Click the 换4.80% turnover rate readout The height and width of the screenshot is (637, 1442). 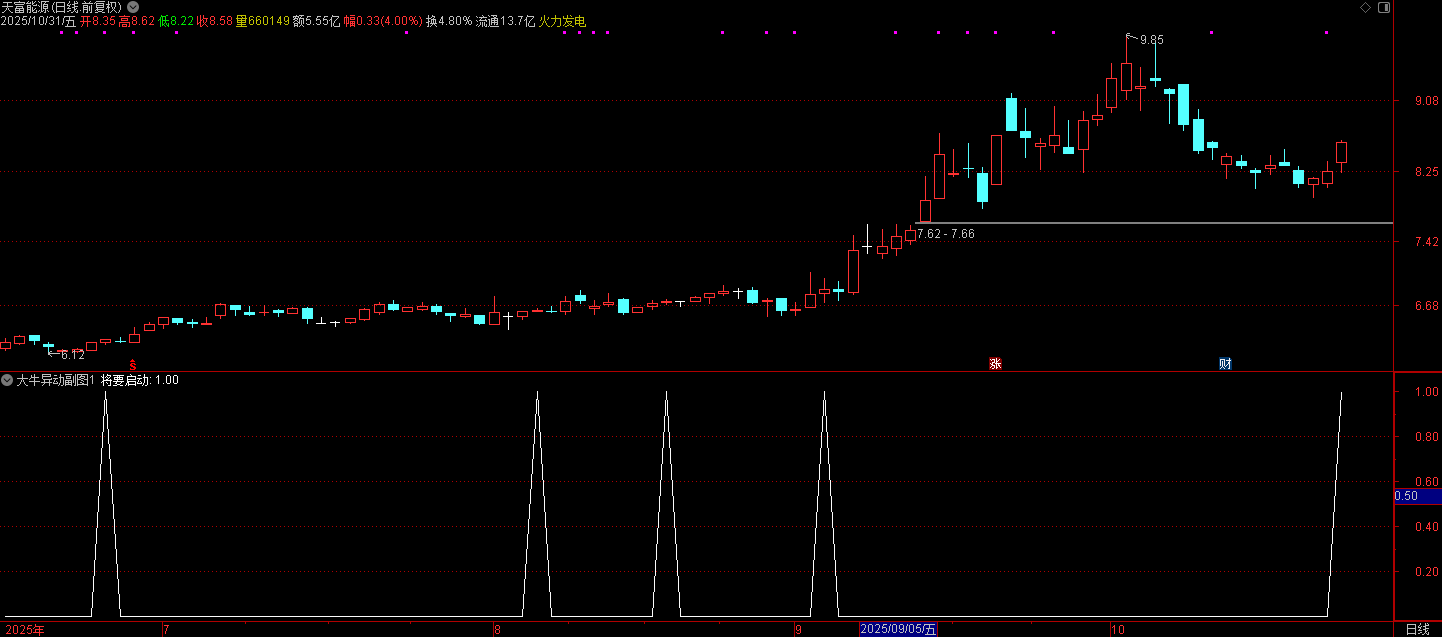[x=449, y=21]
